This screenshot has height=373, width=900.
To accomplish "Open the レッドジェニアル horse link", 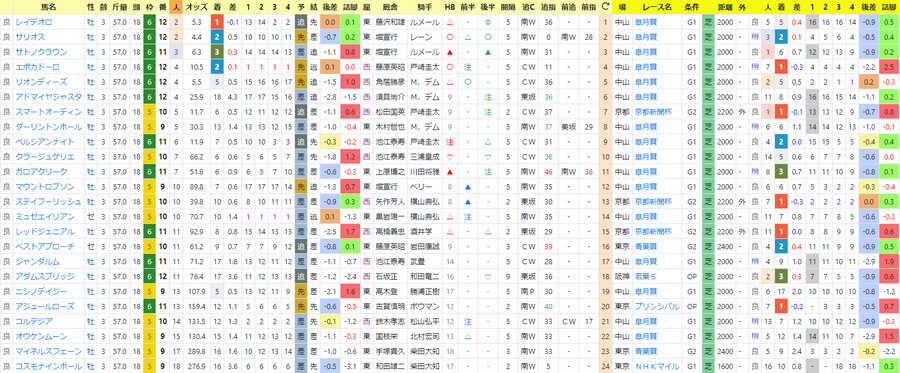I will (x=45, y=231).
